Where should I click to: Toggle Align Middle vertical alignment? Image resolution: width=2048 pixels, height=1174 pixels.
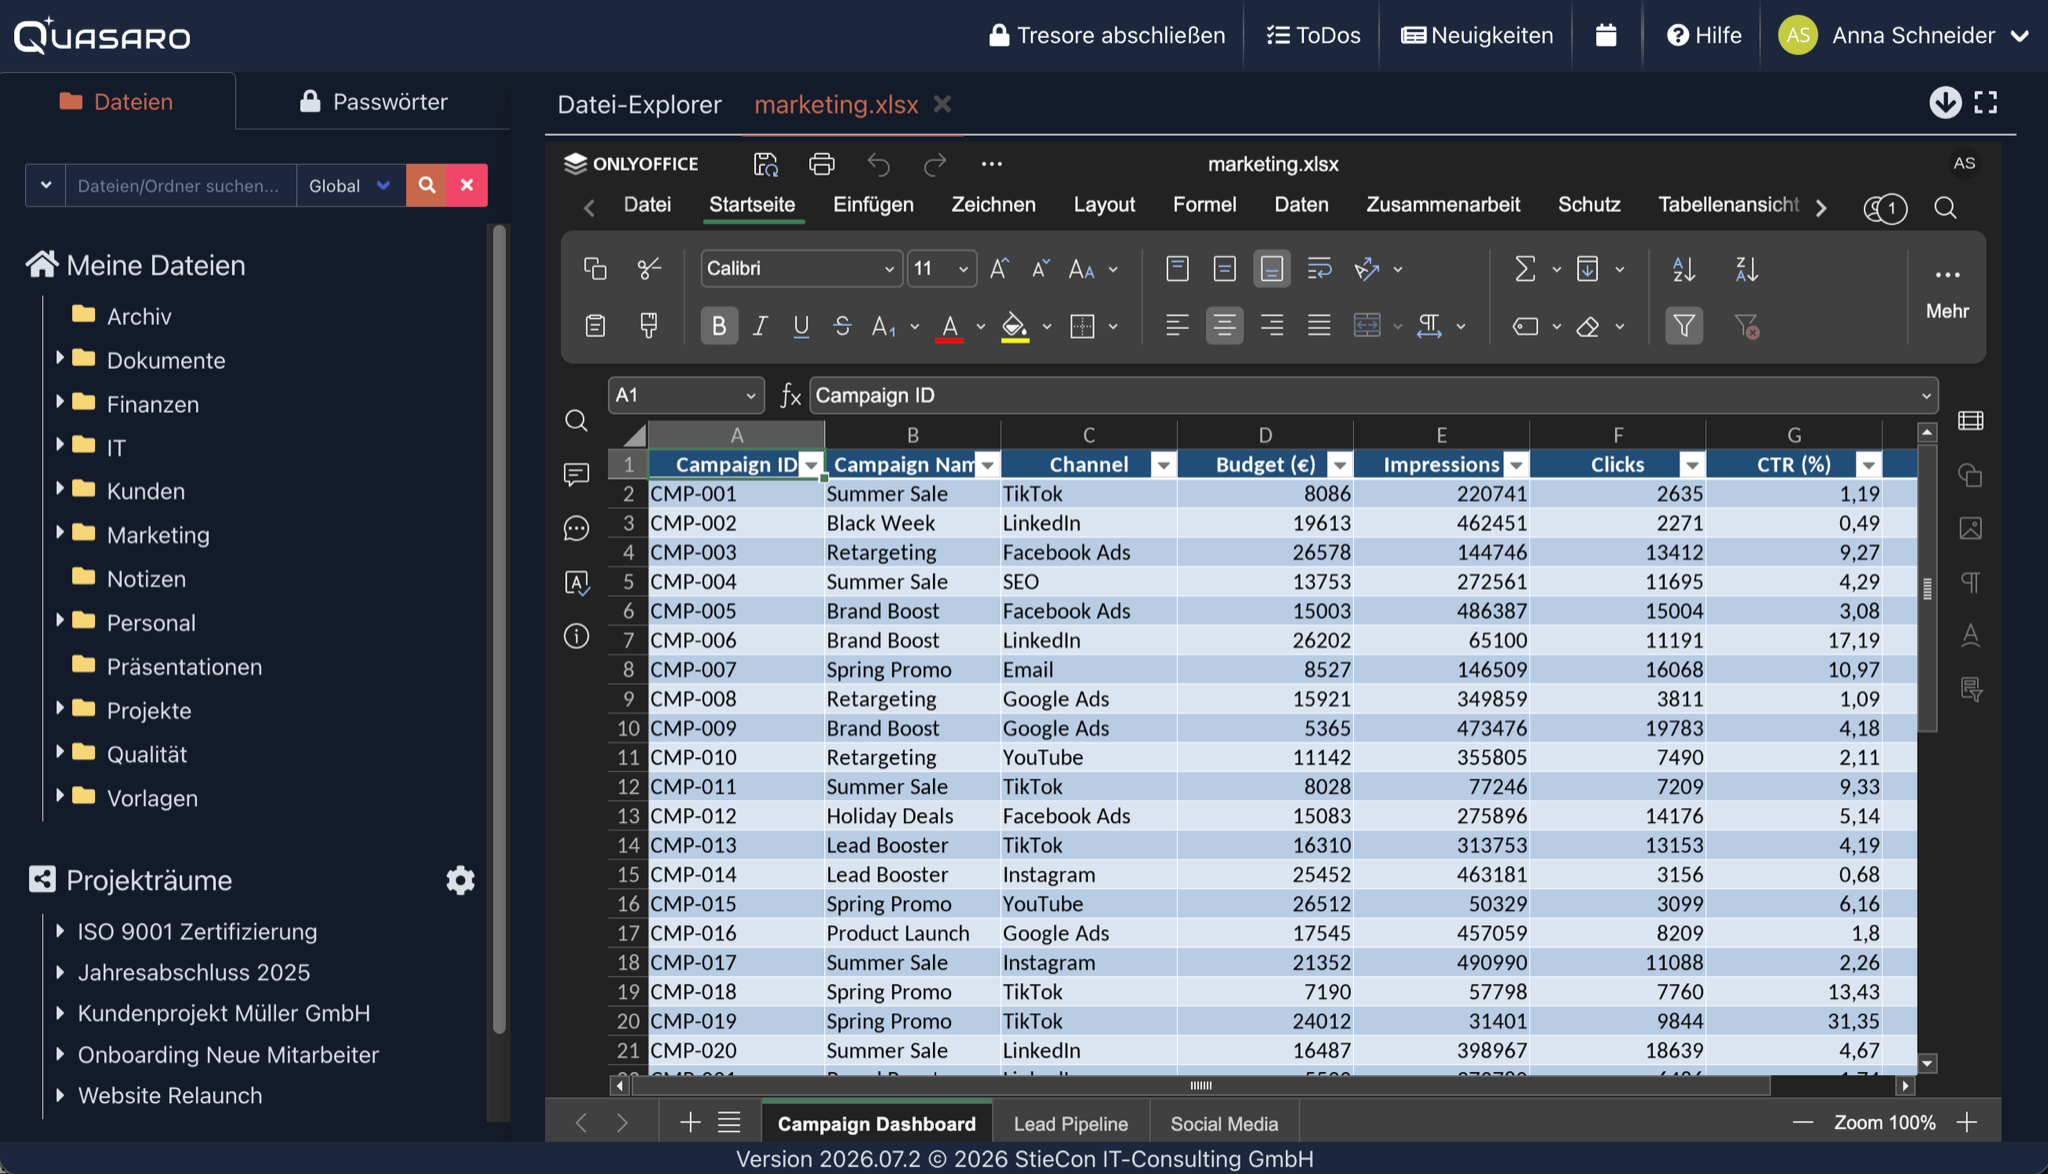(1224, 268)
